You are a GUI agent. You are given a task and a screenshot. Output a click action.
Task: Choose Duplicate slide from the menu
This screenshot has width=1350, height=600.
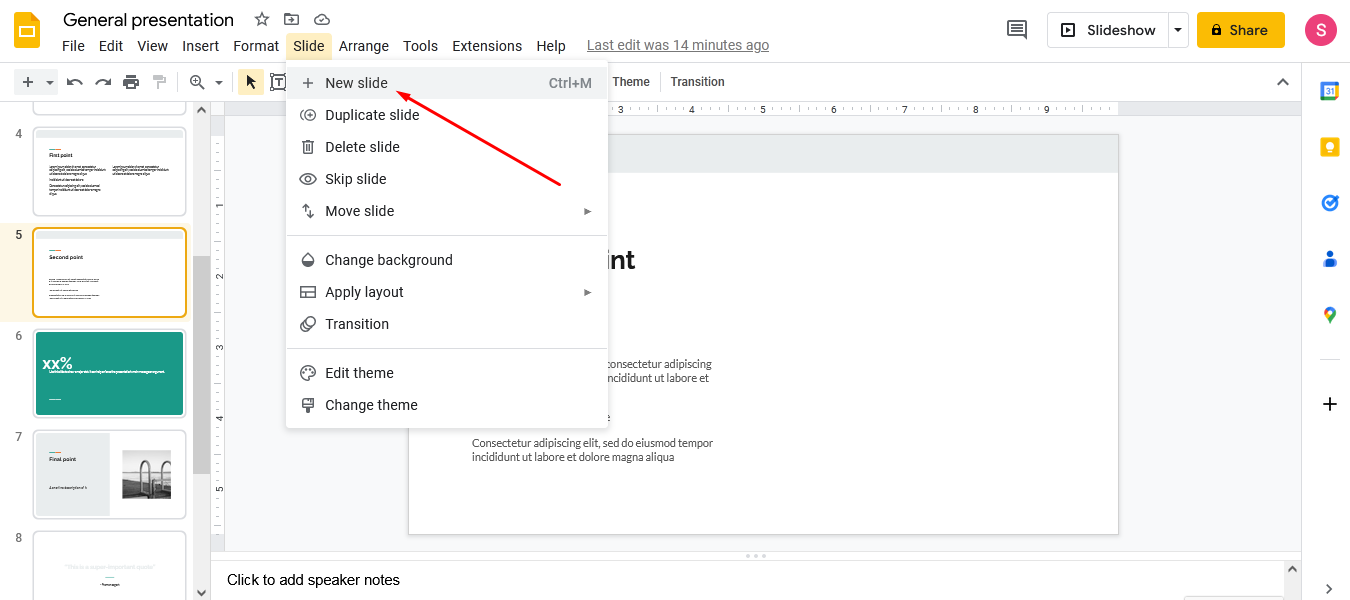coord(371,115)
